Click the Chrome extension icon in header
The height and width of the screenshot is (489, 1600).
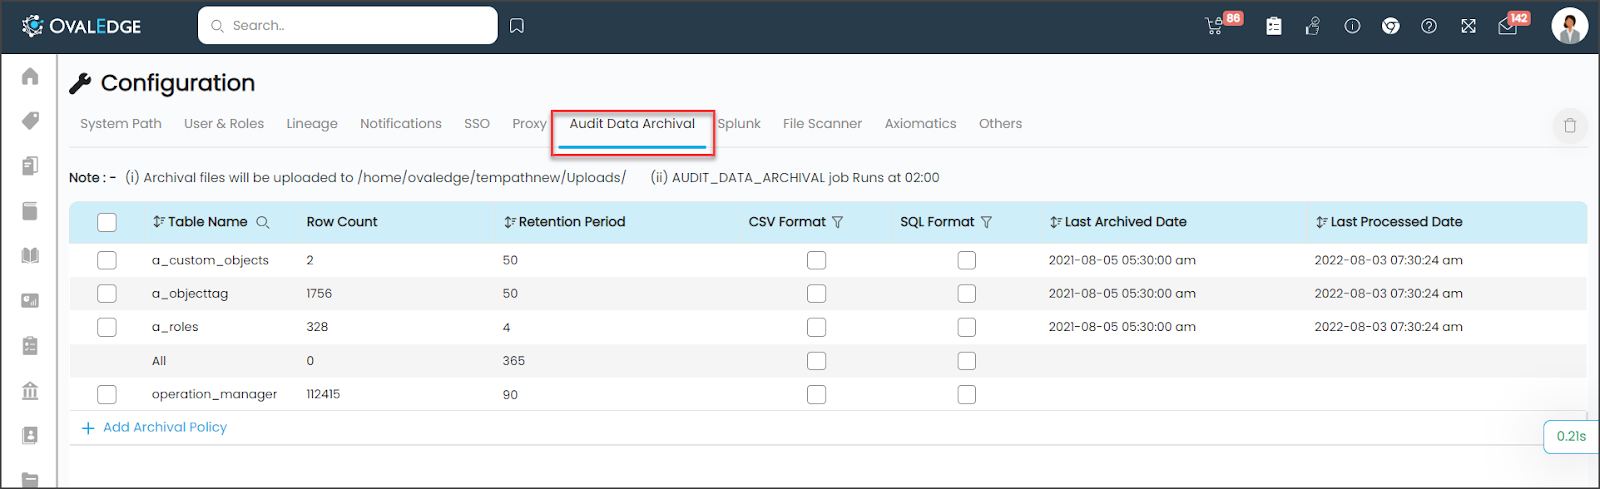(1391, 26)
